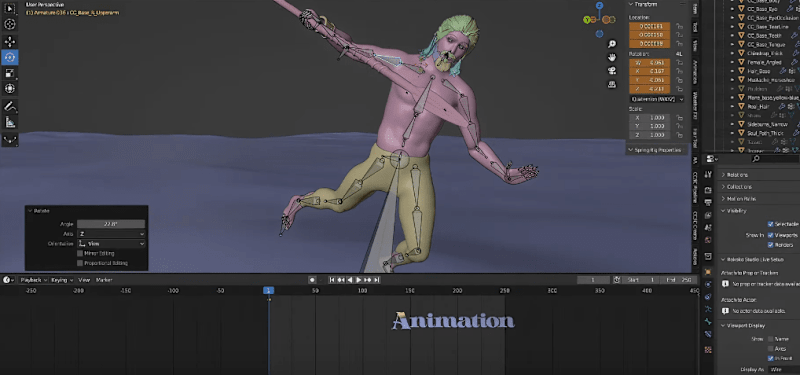
Task: Jump to the start frame
Action: pos(332,280)
